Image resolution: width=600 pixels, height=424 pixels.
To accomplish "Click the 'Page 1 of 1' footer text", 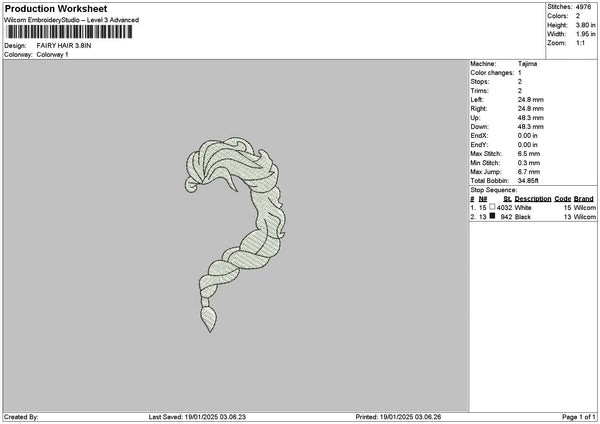I will [579, 417].
